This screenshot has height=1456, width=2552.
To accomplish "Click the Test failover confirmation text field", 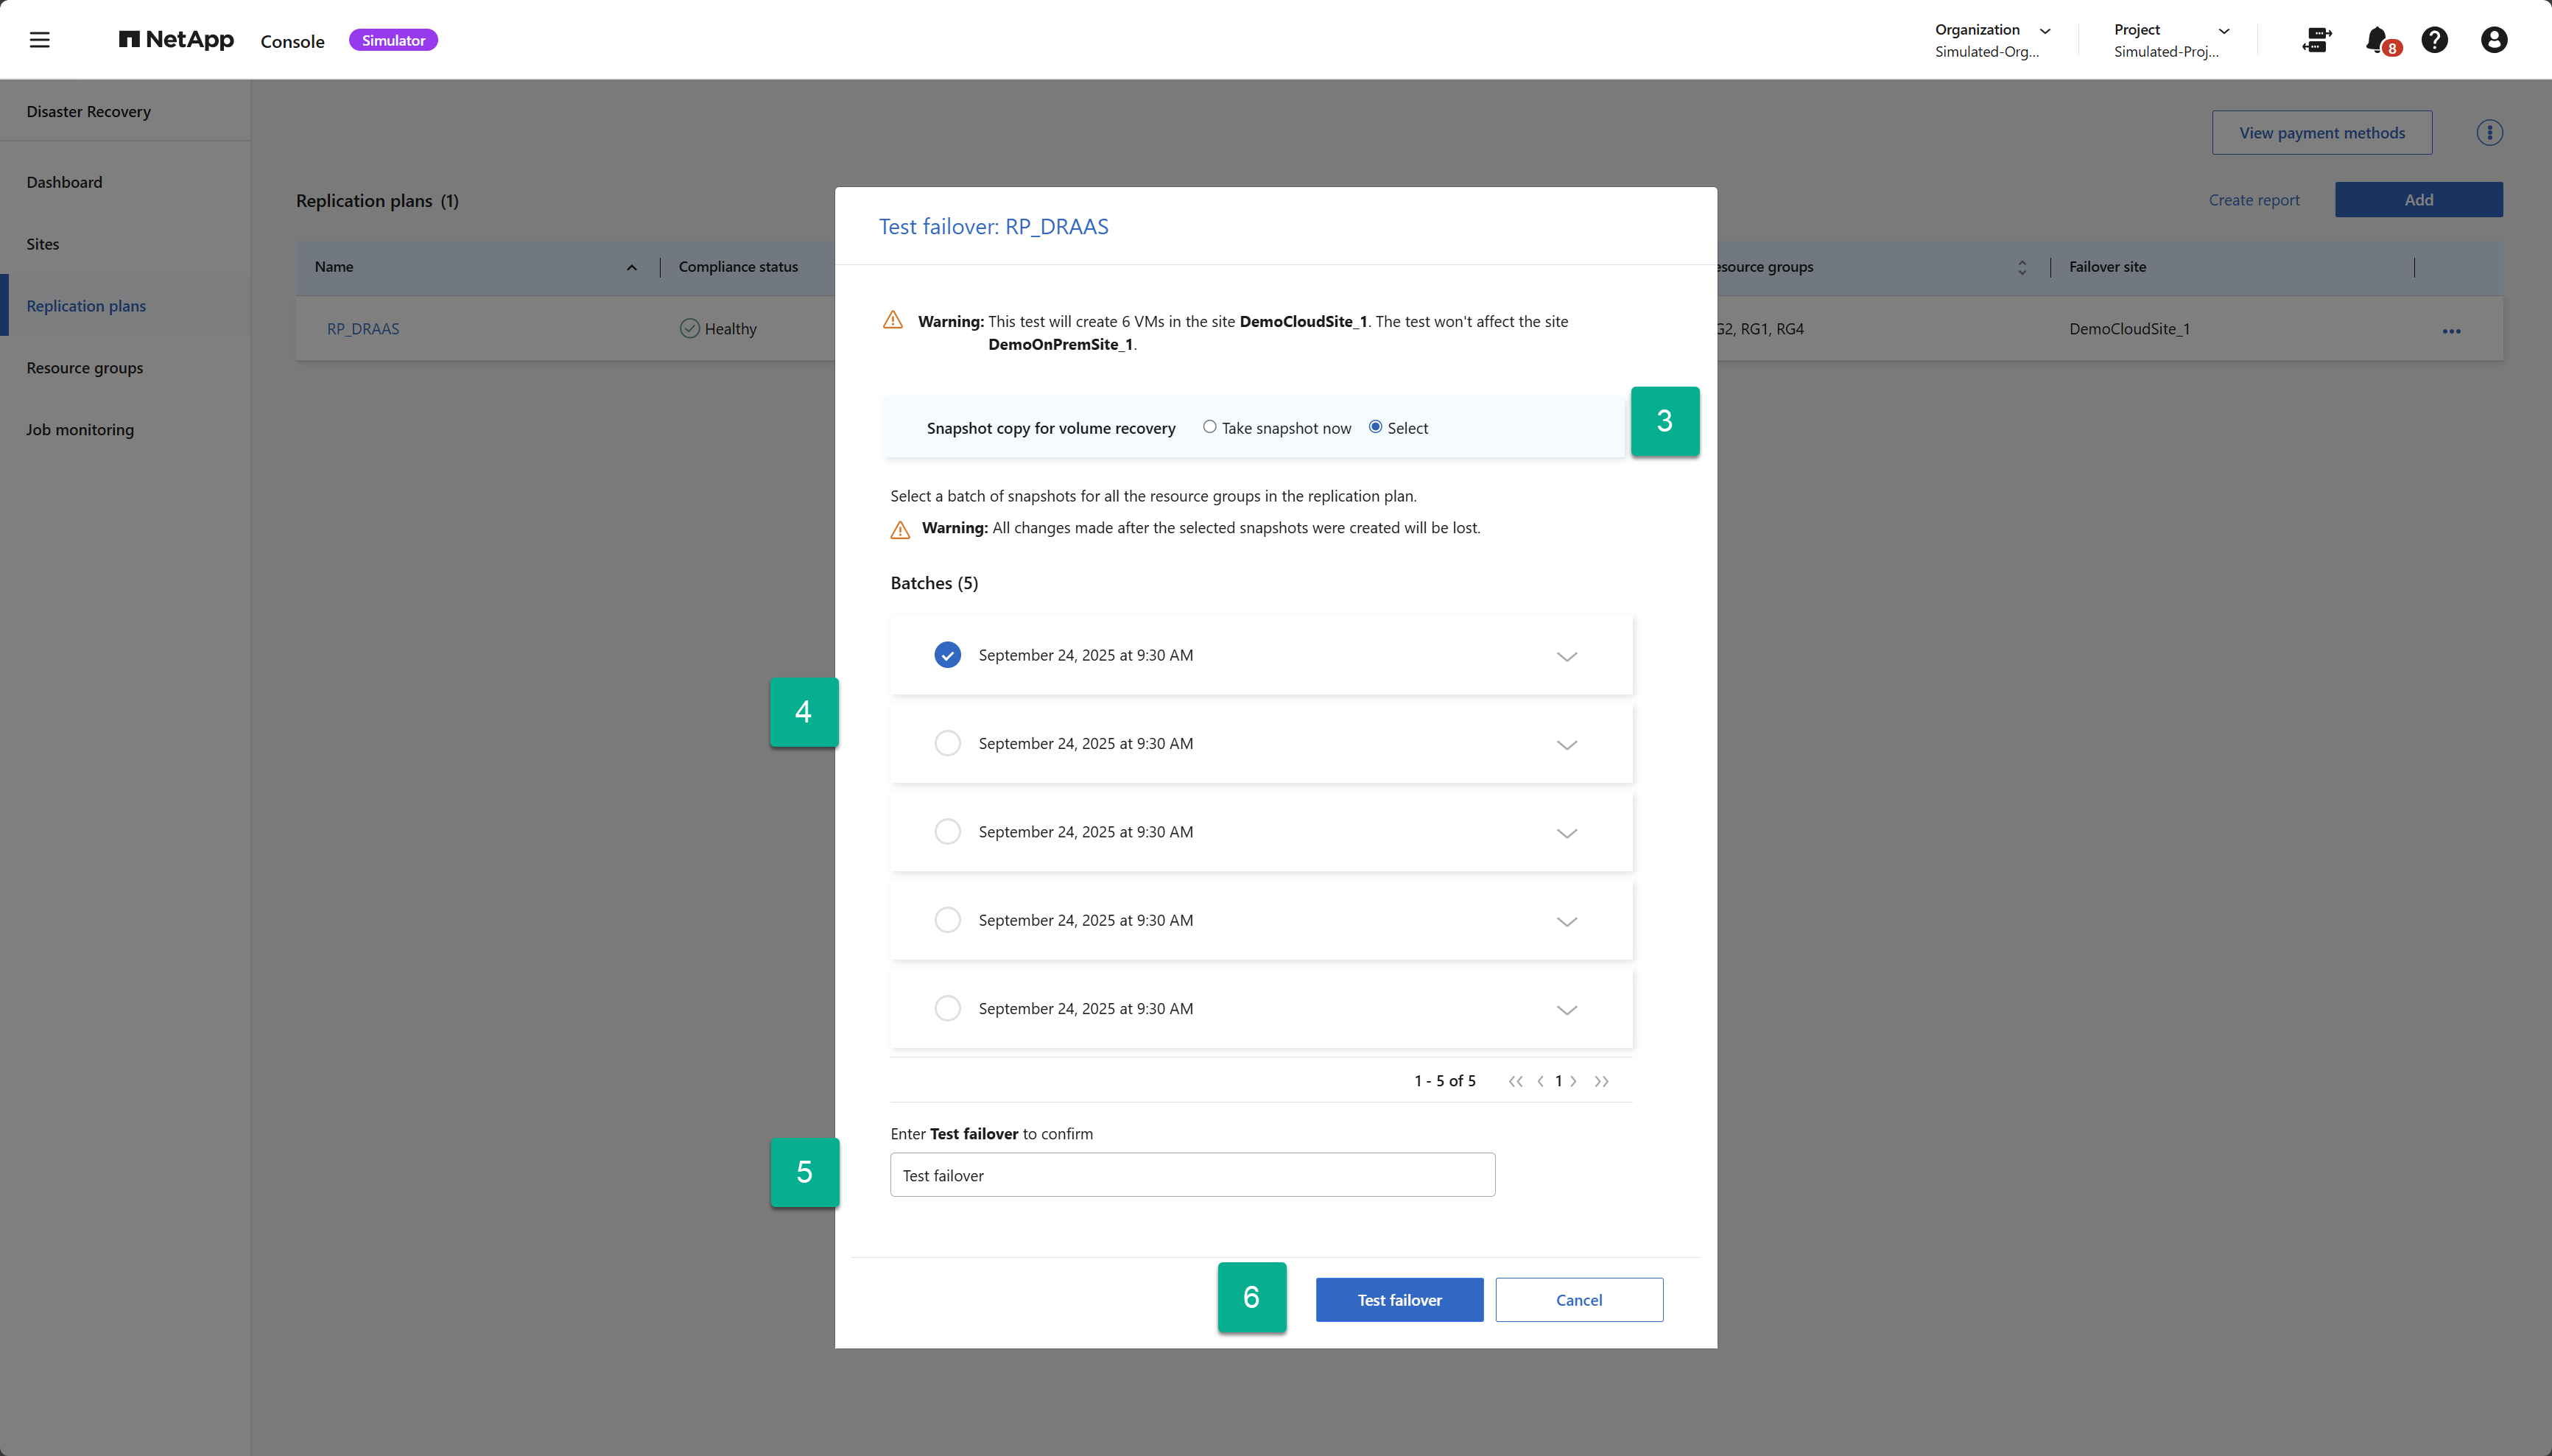I will point(1192,1175).
